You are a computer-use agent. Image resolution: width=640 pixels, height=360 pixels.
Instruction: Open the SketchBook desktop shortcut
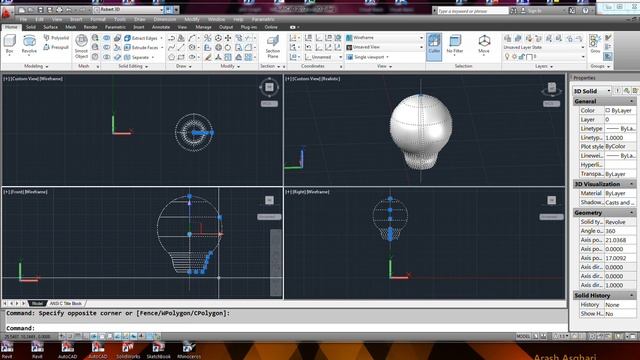point(158,351)
